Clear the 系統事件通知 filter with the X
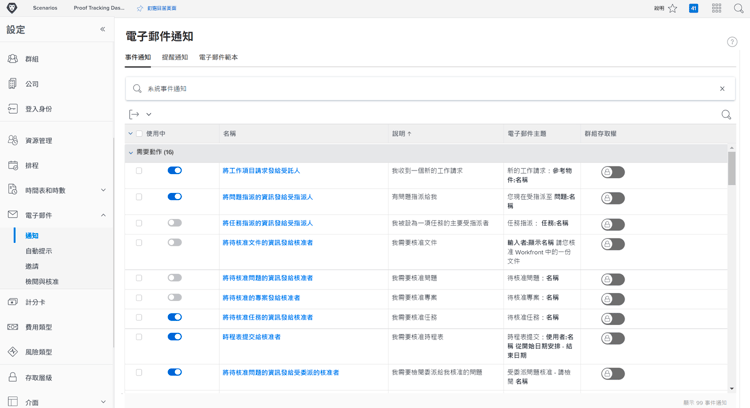 [722, 88]
